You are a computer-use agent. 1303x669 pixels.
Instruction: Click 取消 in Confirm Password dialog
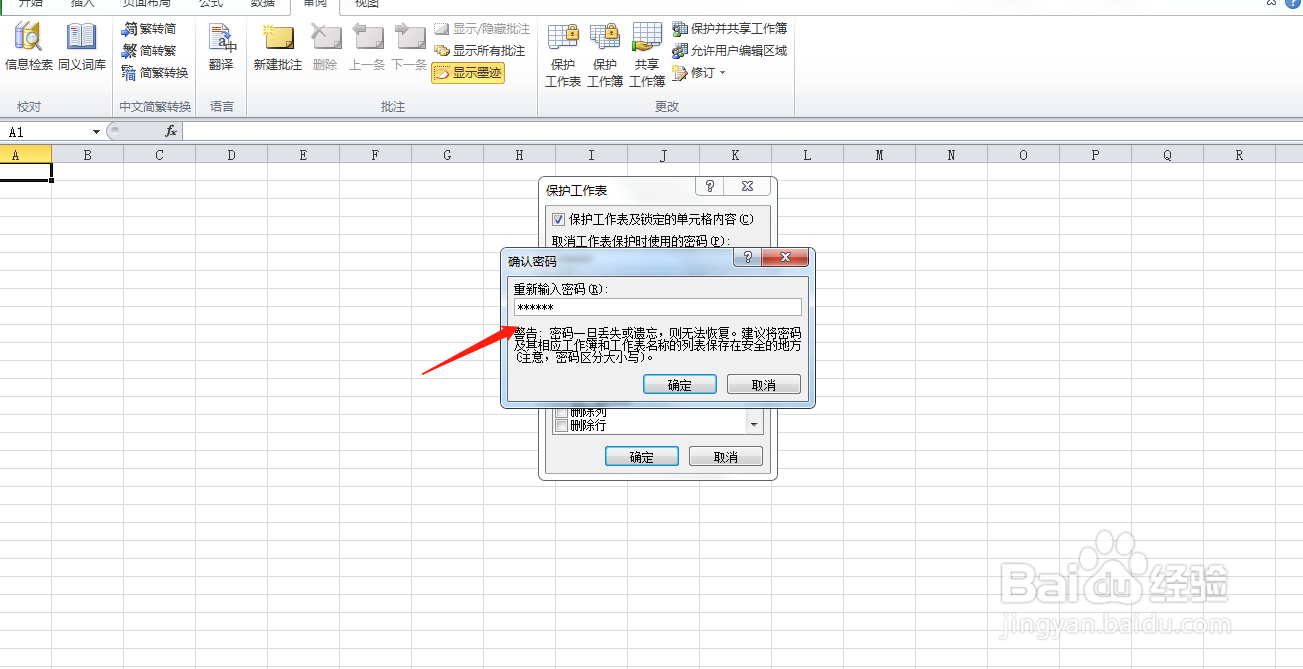click(x=764, y=385)
